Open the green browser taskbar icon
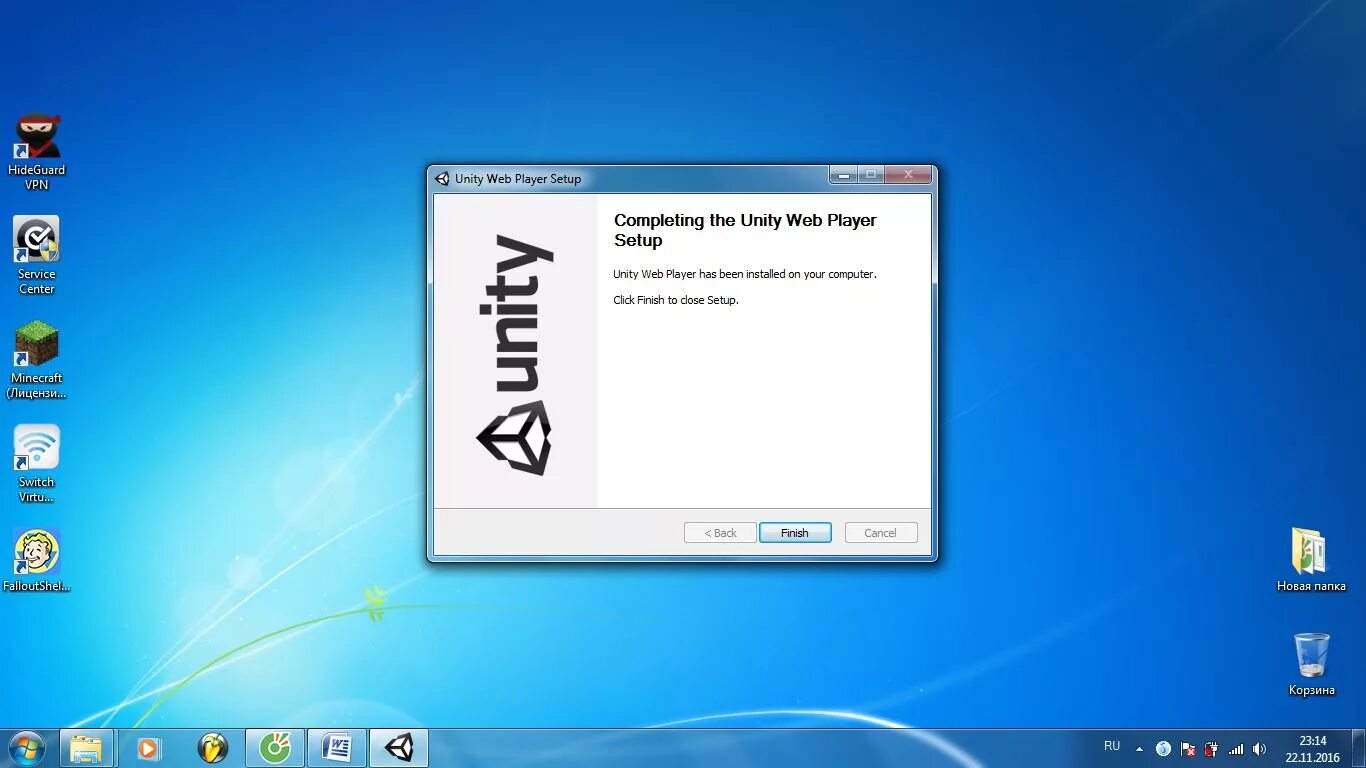This screenshot has width=1366, height=768. pyautogui.click(x=275, y=748)
